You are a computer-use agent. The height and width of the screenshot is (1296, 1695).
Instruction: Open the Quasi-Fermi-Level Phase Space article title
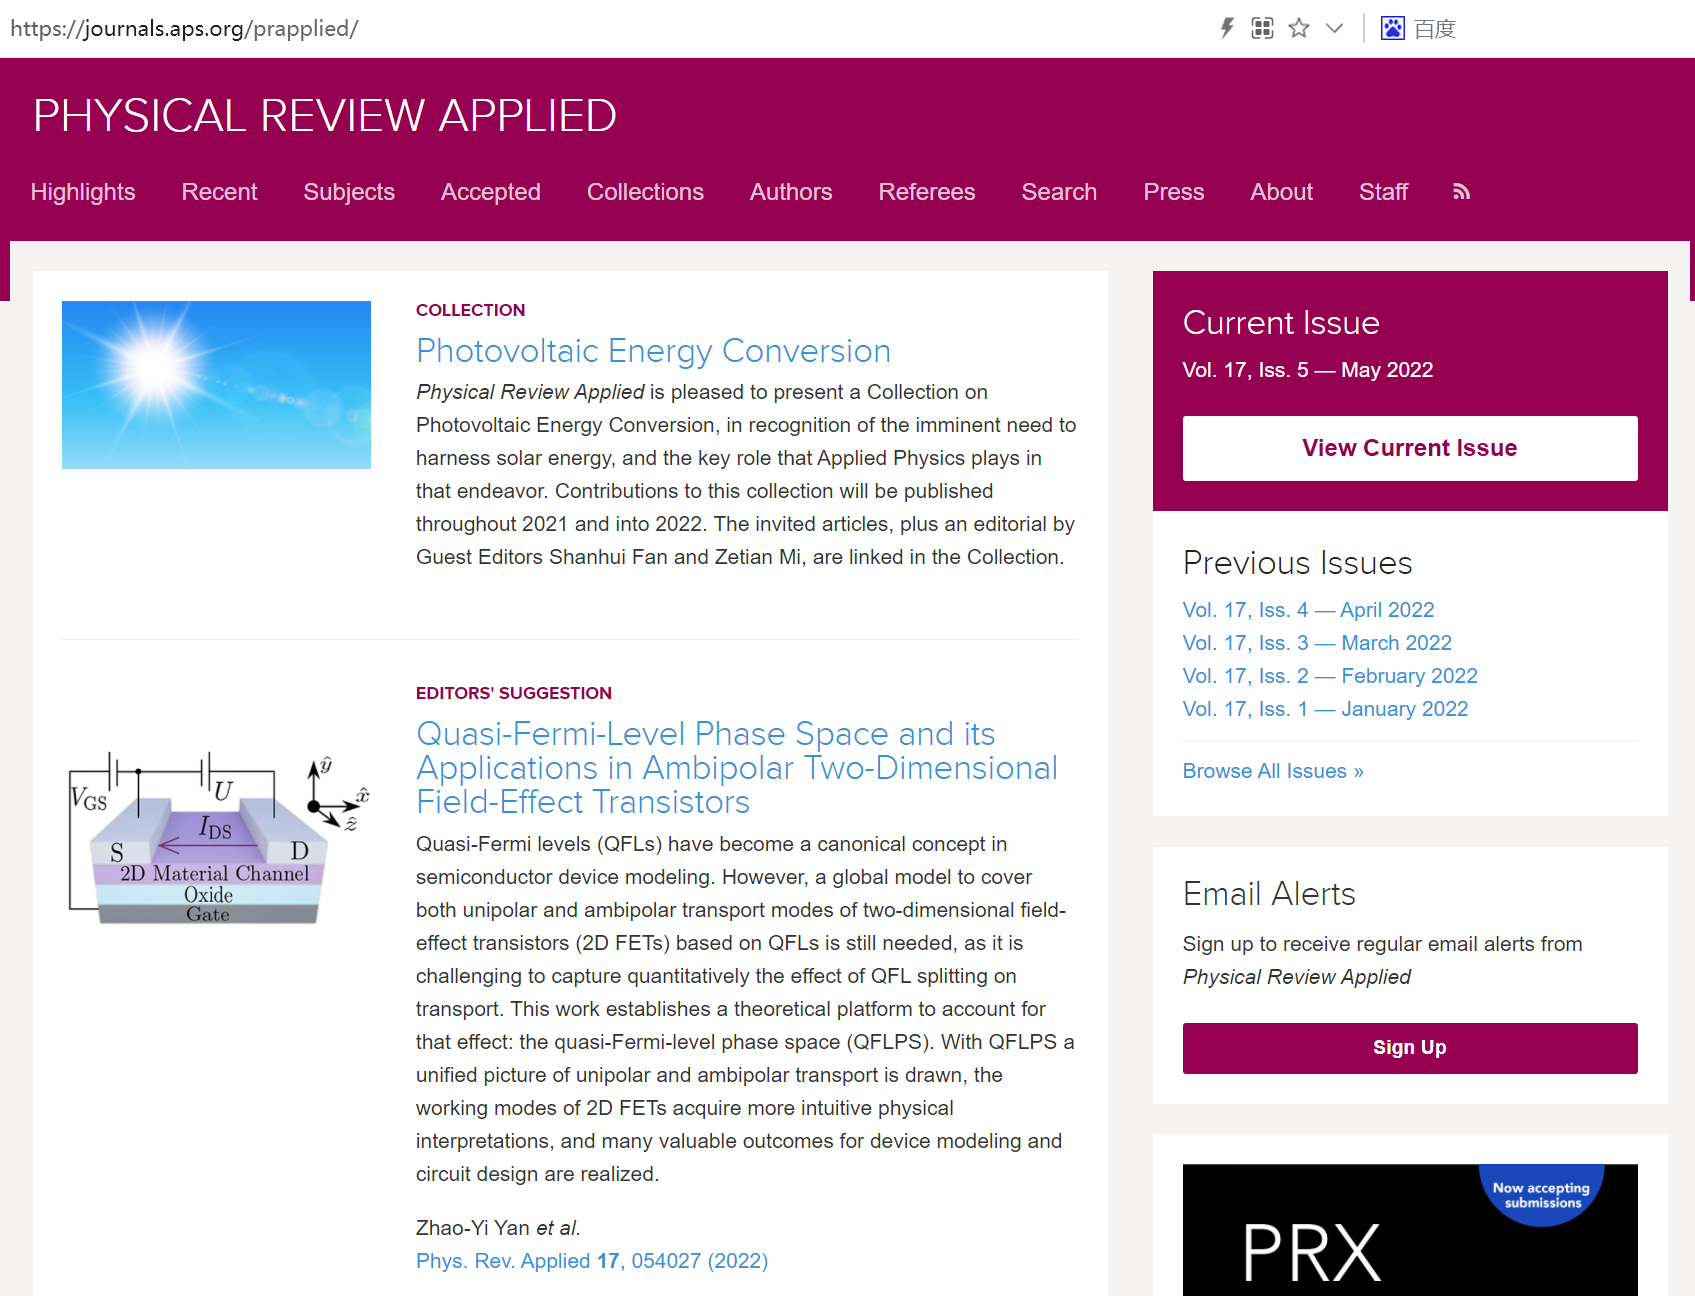point(737,768)
